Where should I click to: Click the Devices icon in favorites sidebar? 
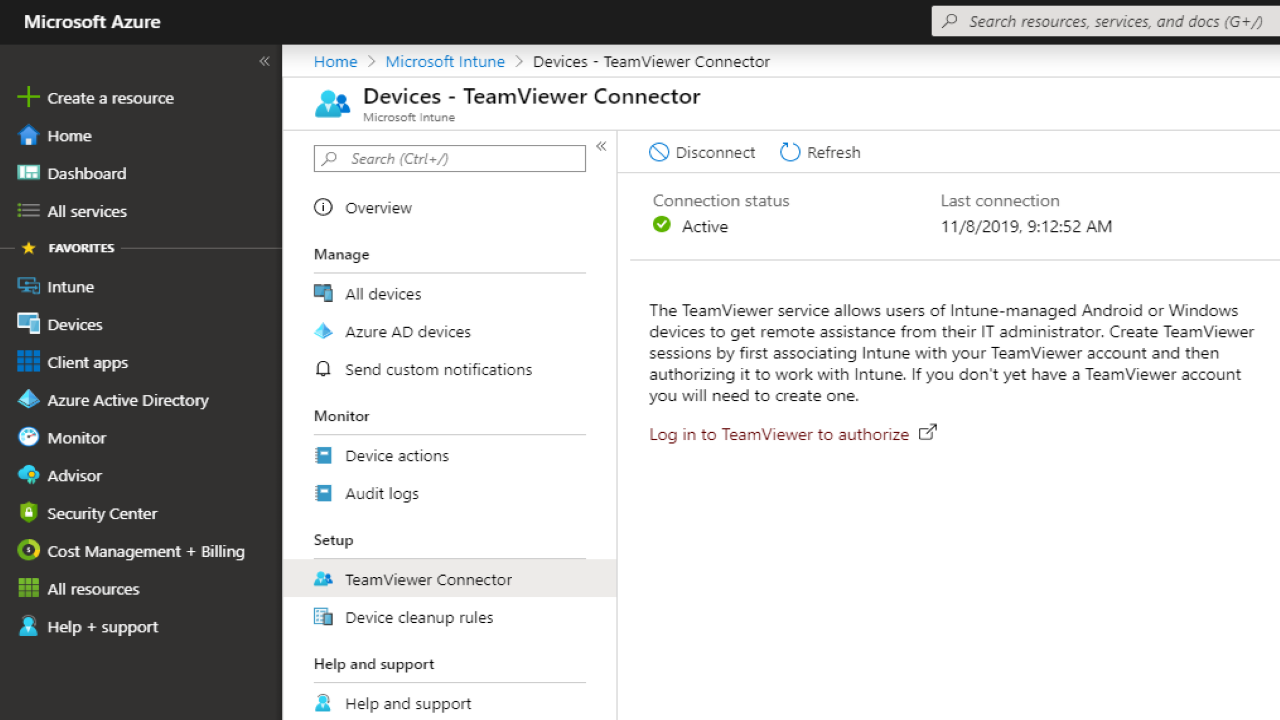pos(28,324)
